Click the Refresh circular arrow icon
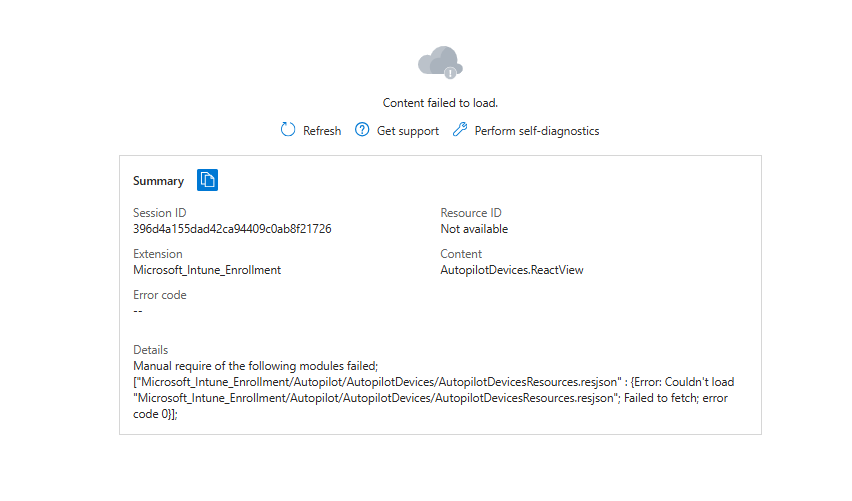The height and width of the screenshot is (501, 852). tap(288, 130)
